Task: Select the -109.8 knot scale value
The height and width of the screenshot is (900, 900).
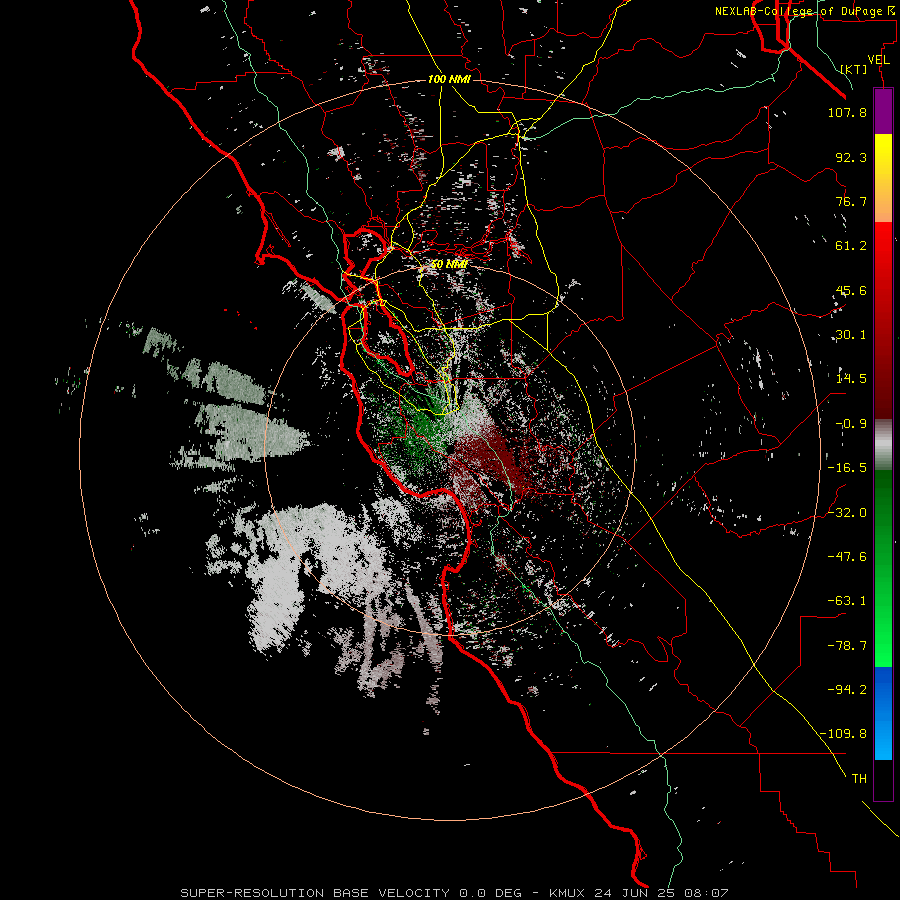Action: click(844, 734)
